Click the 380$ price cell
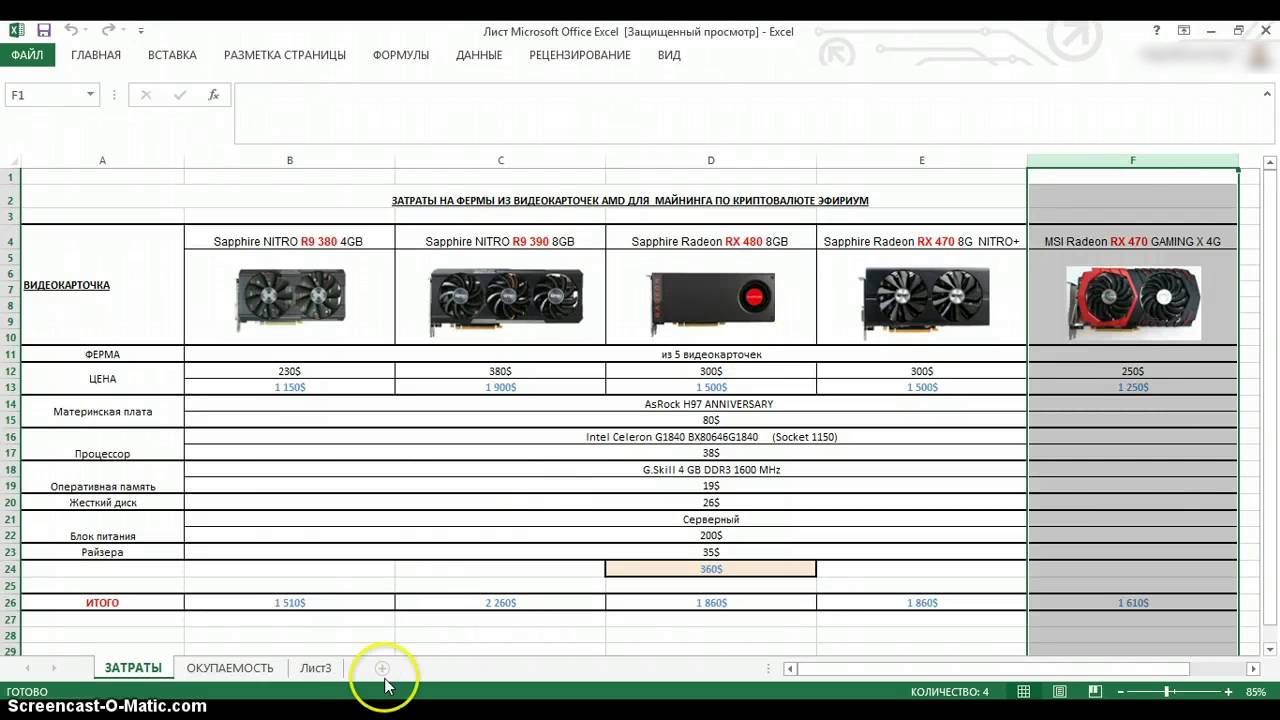The width and height of the screenshot is (1280, 720). [x=500, y=371]
